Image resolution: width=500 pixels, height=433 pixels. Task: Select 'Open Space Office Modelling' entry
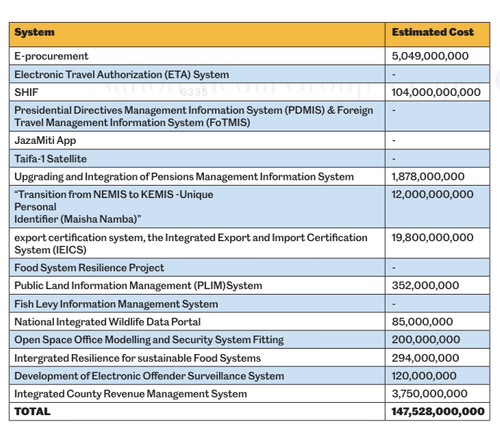point(149,340)
